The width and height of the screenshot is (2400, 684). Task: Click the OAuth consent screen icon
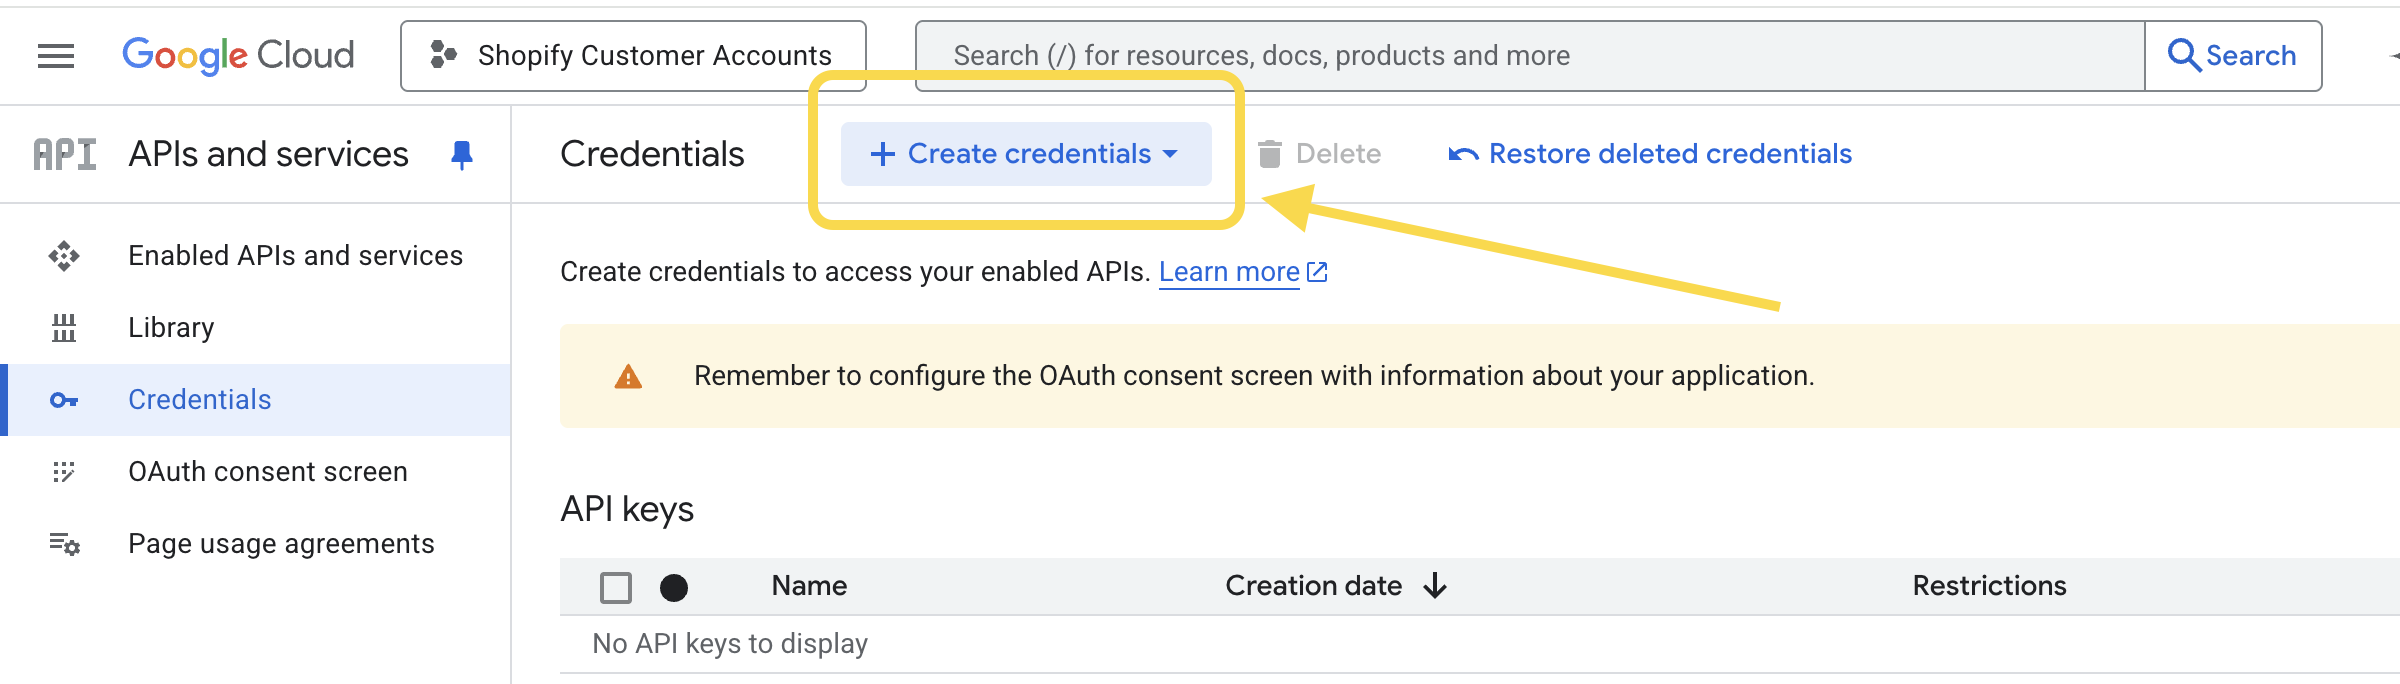[64, 472]
